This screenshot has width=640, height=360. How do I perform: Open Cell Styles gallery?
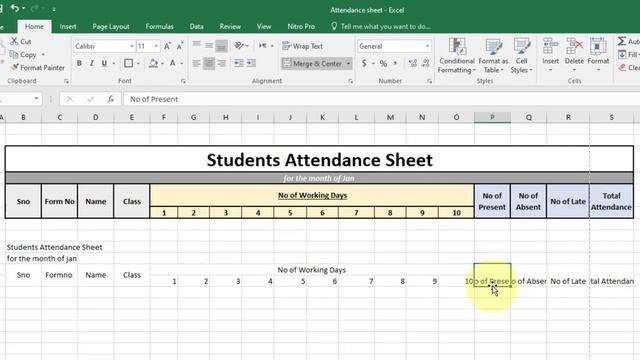[x=522, y=56]
